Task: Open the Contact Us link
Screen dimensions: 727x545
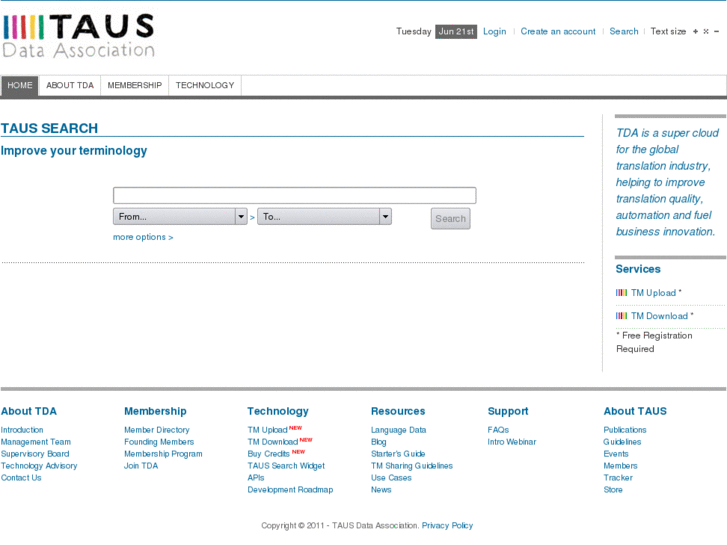Action: 21,478
